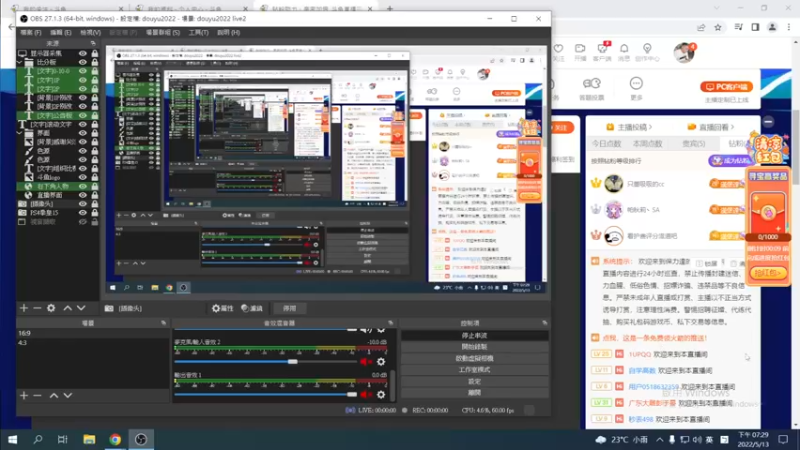Viewport: 800px width, 450px height.
Task: Unmute the 輸出音效 1 speaker icon
Action: click(365, 394)
